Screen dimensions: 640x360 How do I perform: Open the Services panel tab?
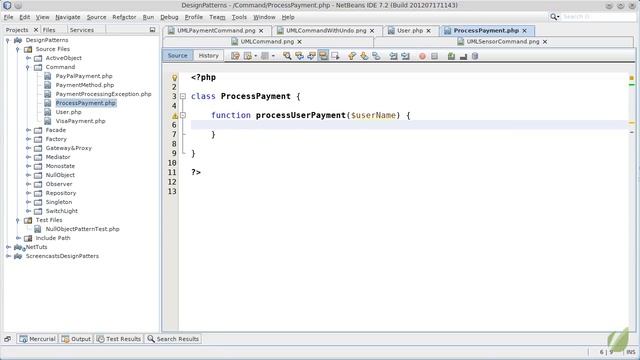pos(82,30)
